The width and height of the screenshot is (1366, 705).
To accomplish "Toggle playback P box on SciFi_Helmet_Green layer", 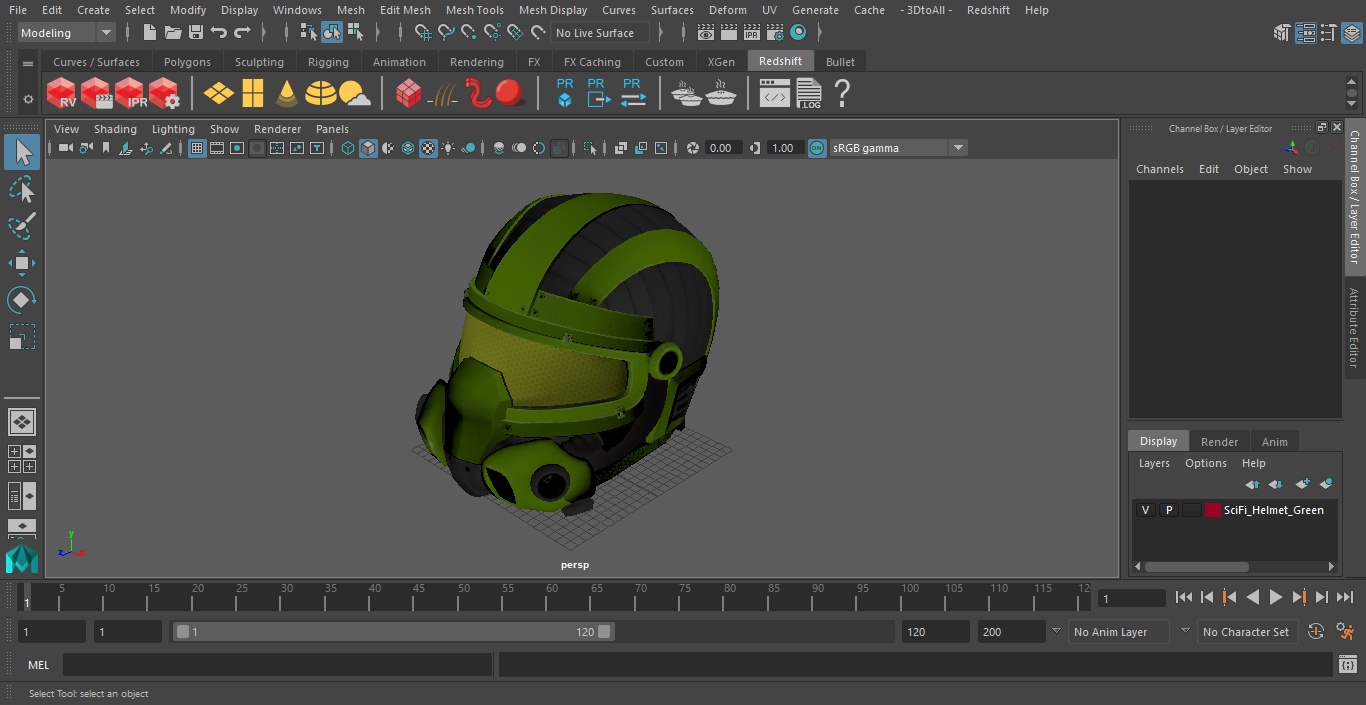I will [1168, 510].
